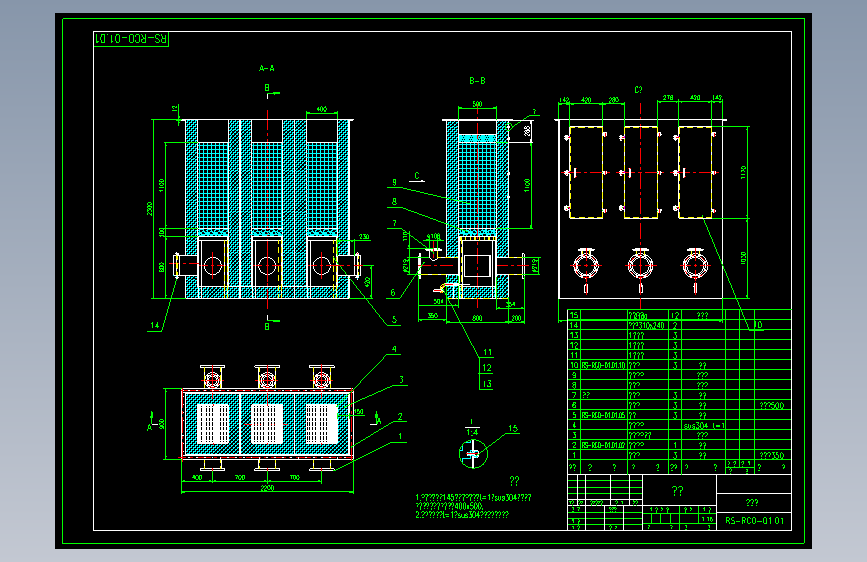
Task: Select the first line of the notes text
Action: (x=473, y=498)
